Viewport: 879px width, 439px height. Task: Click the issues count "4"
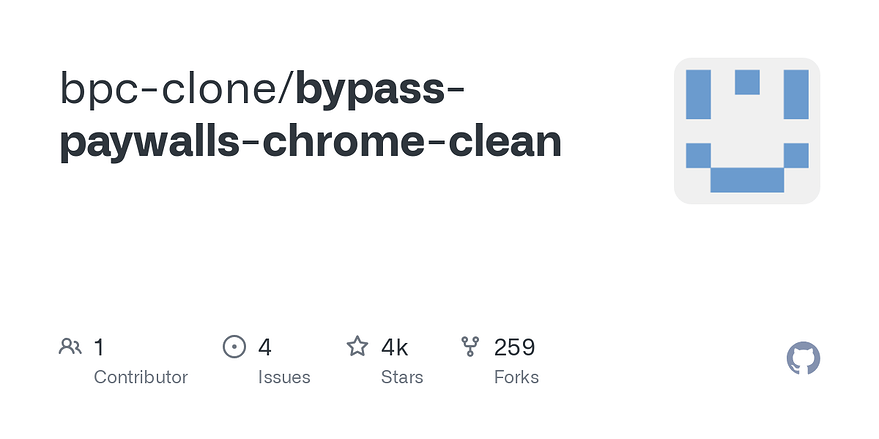click(x=265, y=347)
